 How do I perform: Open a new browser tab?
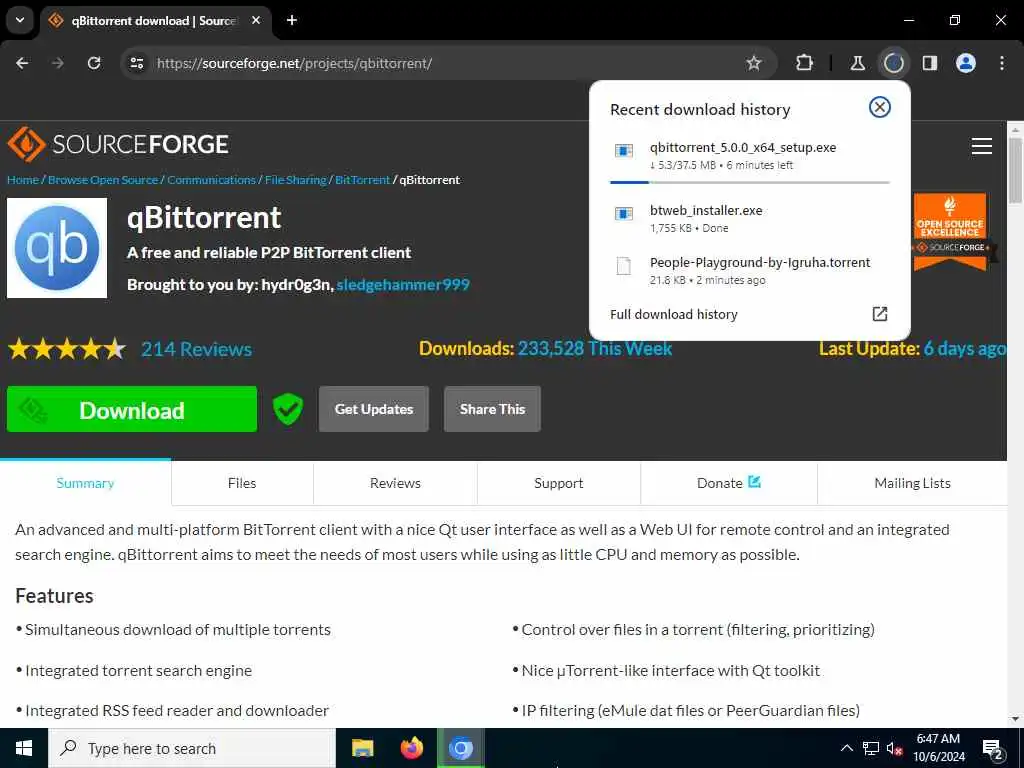click(x=292, y=20)
